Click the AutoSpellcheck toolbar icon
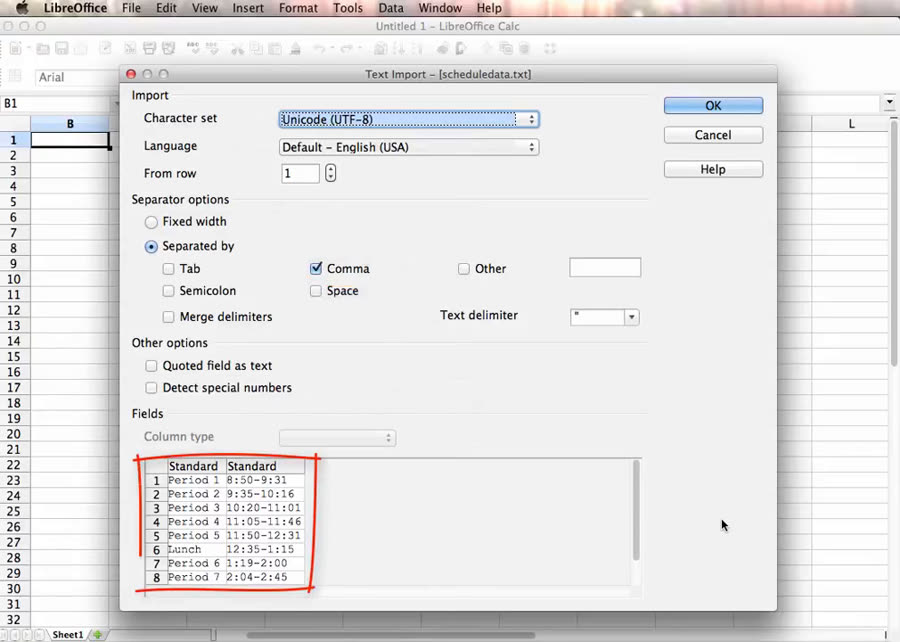The image size is (900, 642). tap(212, 49)
